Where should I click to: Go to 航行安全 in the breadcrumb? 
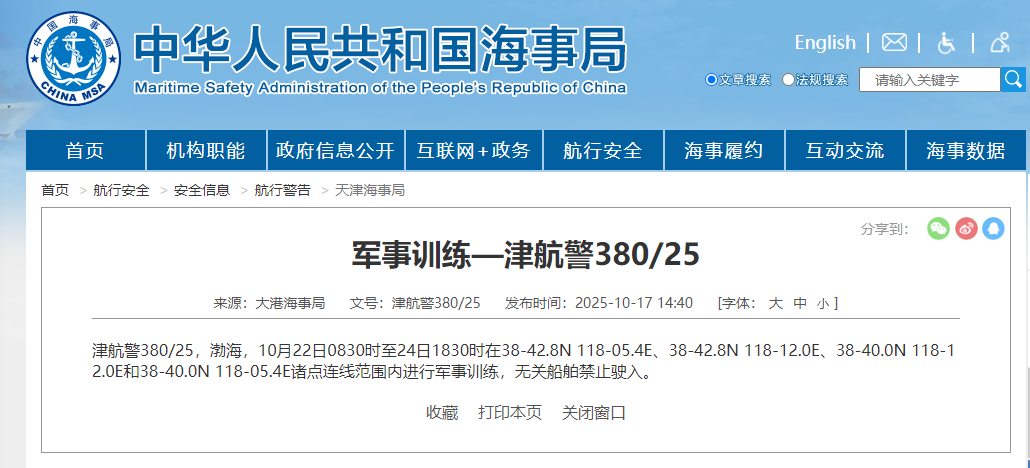tap(122, 191)
